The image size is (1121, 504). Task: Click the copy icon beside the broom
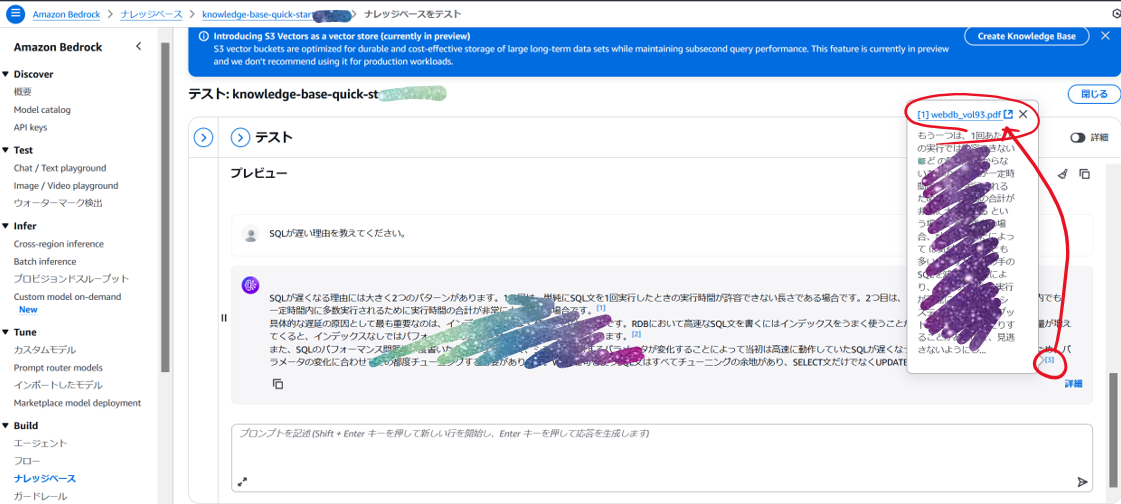(1085, 174)
